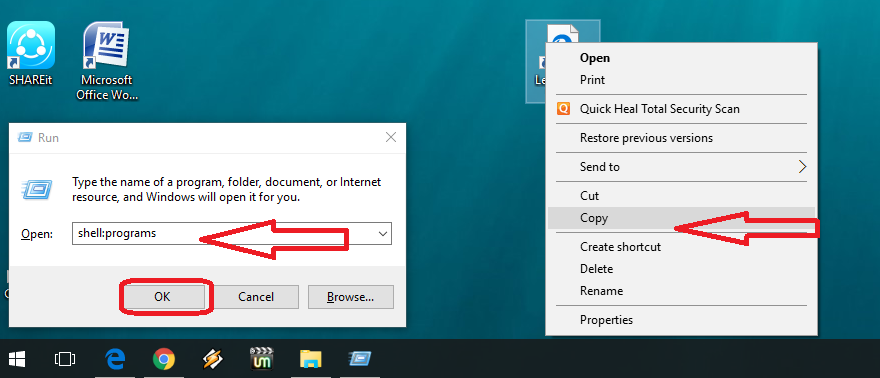Launch Google Chrome from the taskbar
The height and width of the screenshot is (378, 880).
coord(163,359)
